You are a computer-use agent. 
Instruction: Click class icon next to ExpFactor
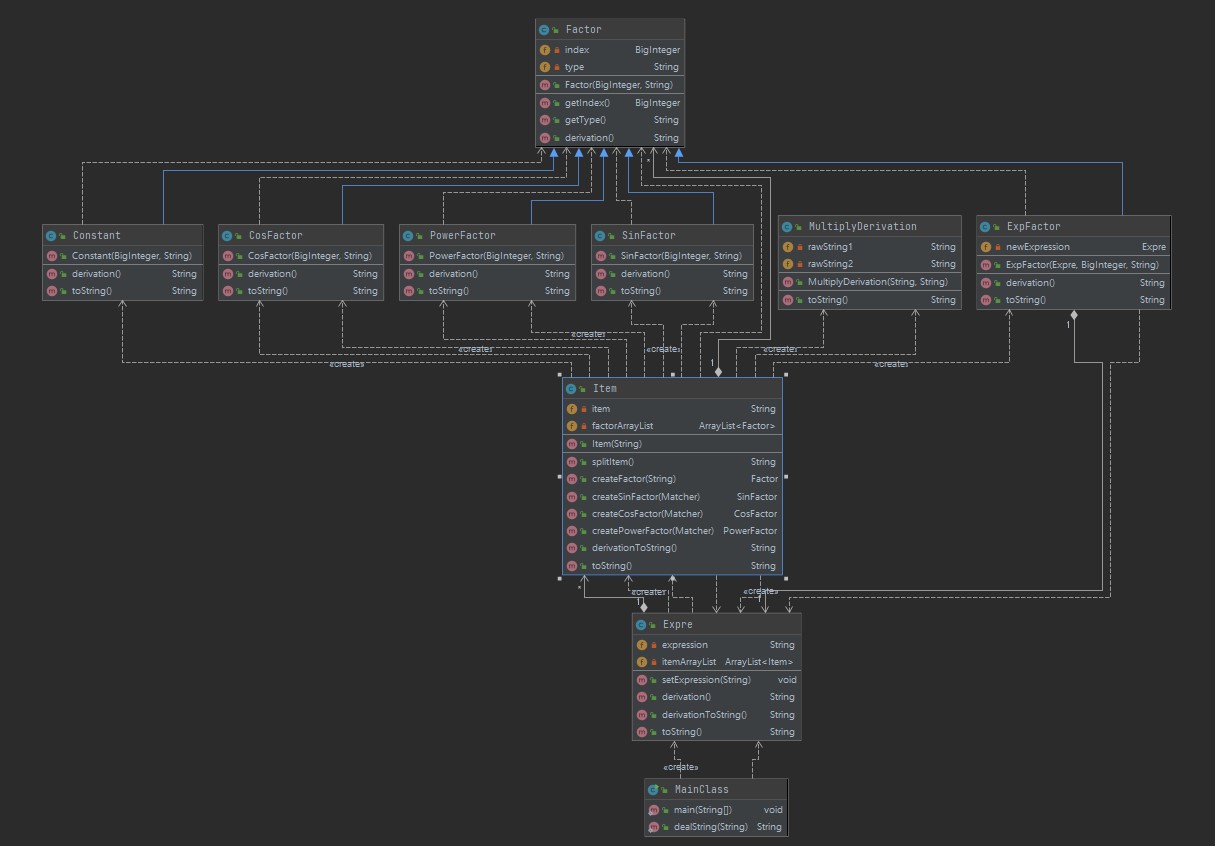coord(985,227)
